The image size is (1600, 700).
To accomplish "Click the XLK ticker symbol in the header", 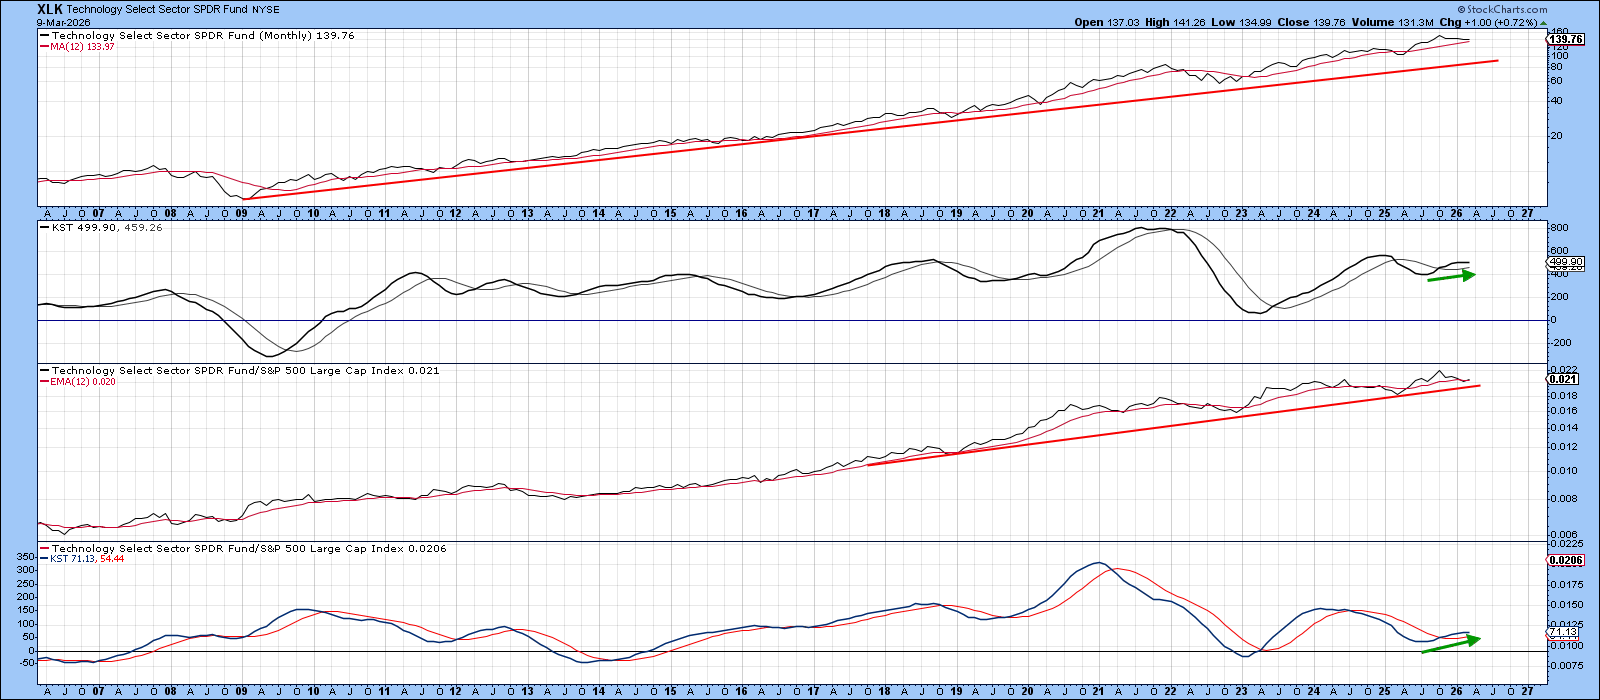I will click(50, 9).
